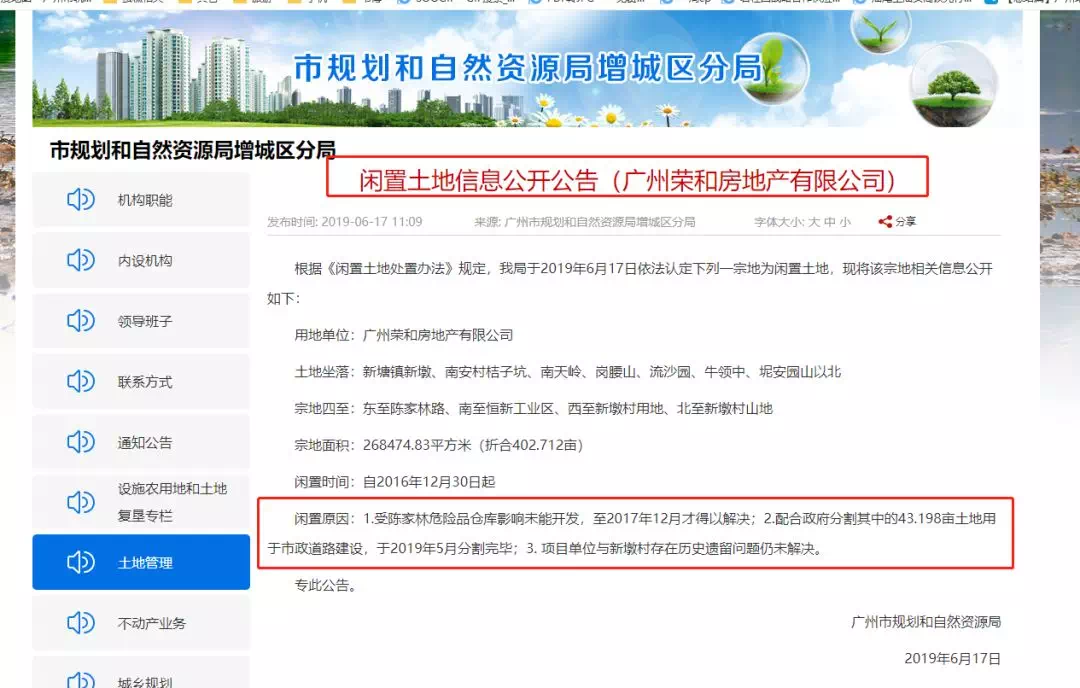This screenshot has width=1080, height=688.
Task: Set font size to 大
Action: 814,222
